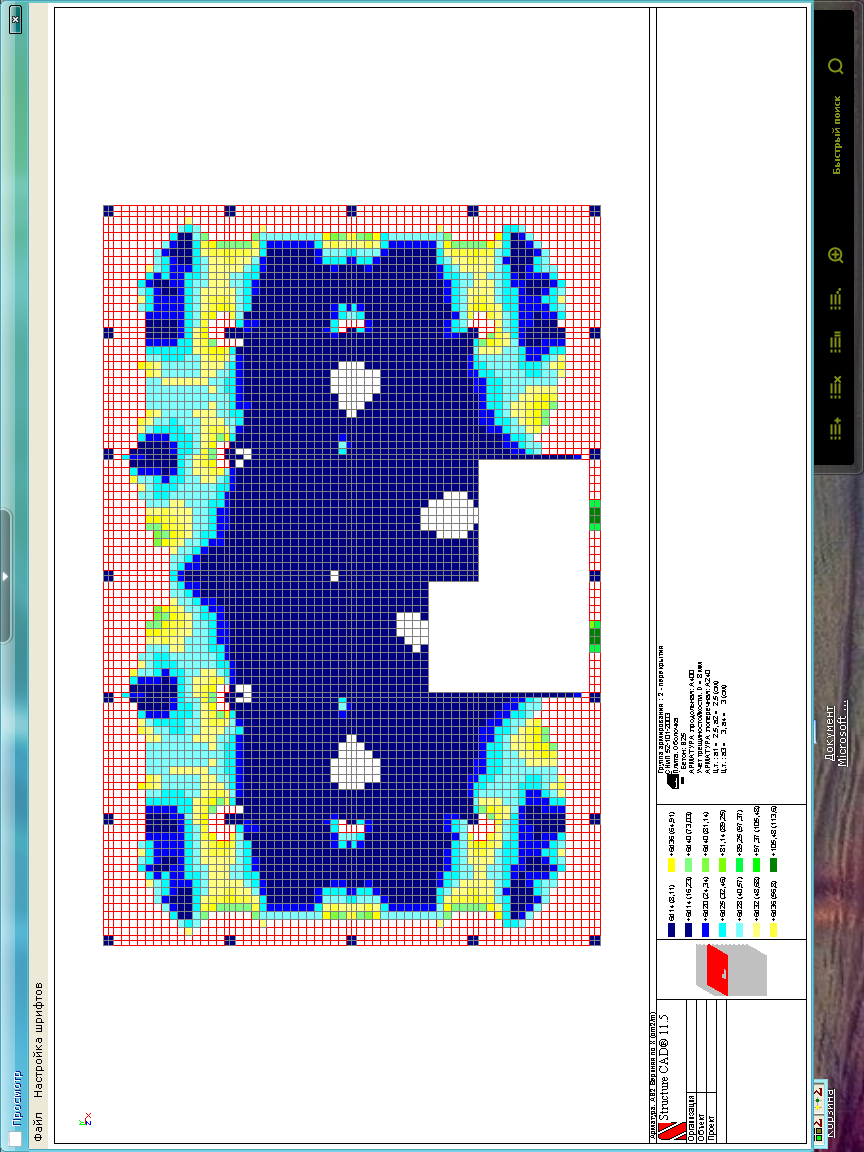The width and height of the screenshot is (864, 1152).
Task: Click the list icon with plus sign
Action: [x=836, y=429]
